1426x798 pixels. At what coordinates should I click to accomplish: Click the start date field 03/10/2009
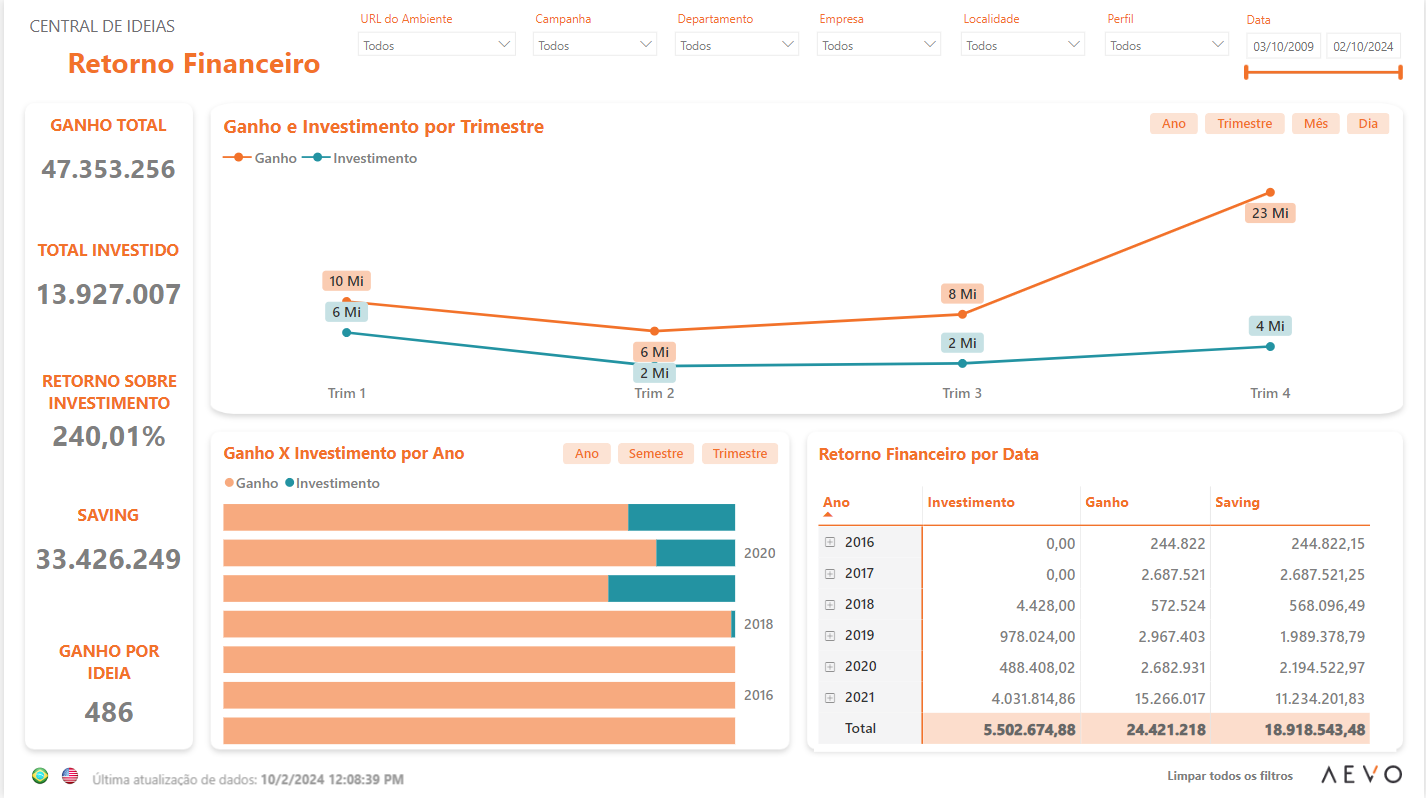pyautogui.click(x=1284, y=46)
